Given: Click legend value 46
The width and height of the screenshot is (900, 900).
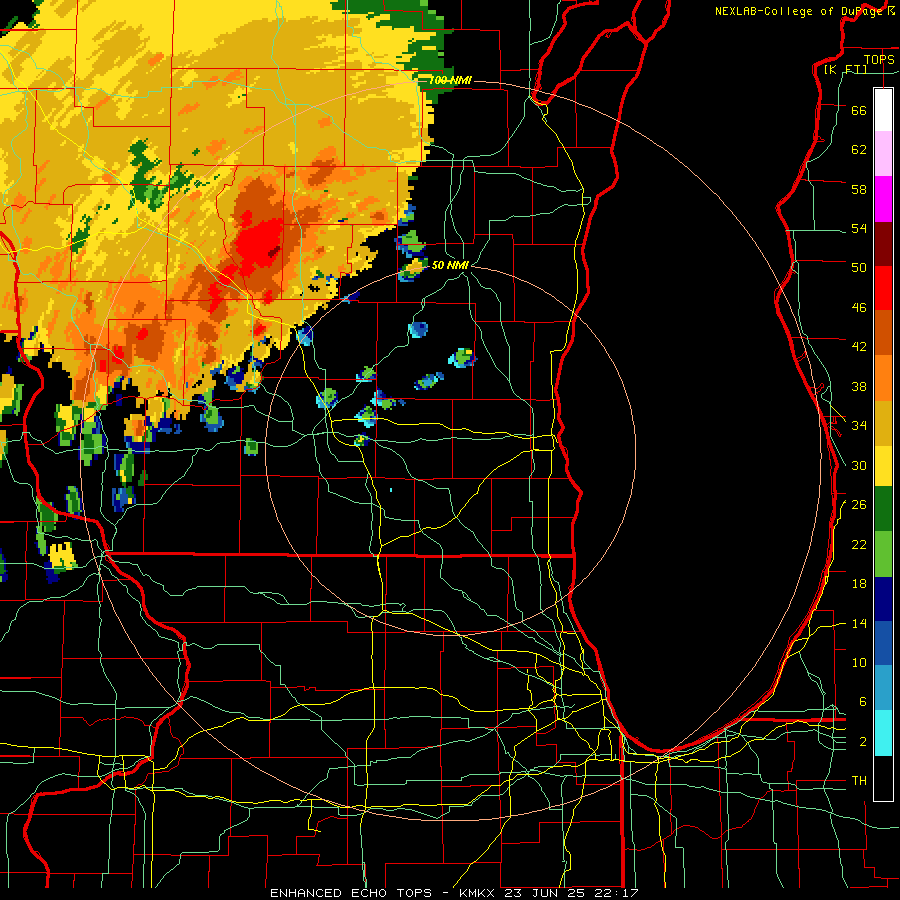Looking at the screenshot, I should point(859,308).
